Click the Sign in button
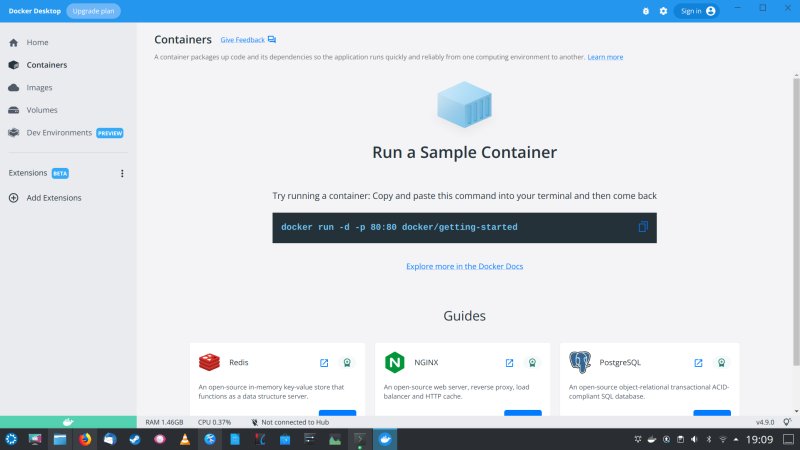This screenshot has width=800, height=450. 697,11
